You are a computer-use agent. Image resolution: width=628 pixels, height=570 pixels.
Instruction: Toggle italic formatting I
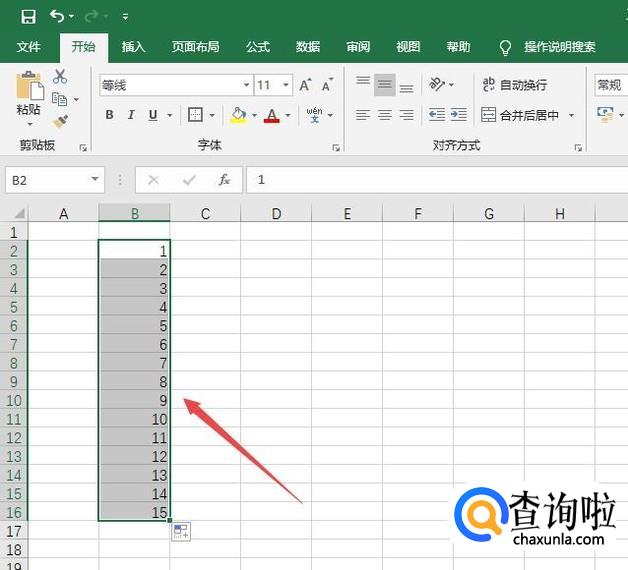(131, 115)
